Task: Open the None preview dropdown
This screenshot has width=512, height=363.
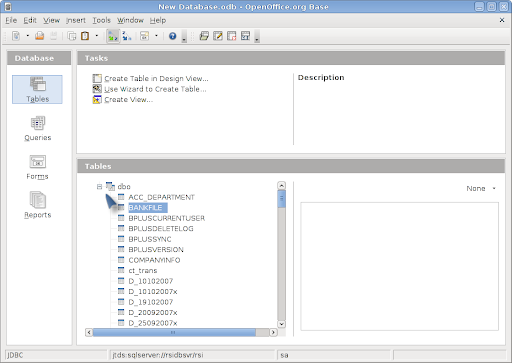Action: [x=481, y=189]
